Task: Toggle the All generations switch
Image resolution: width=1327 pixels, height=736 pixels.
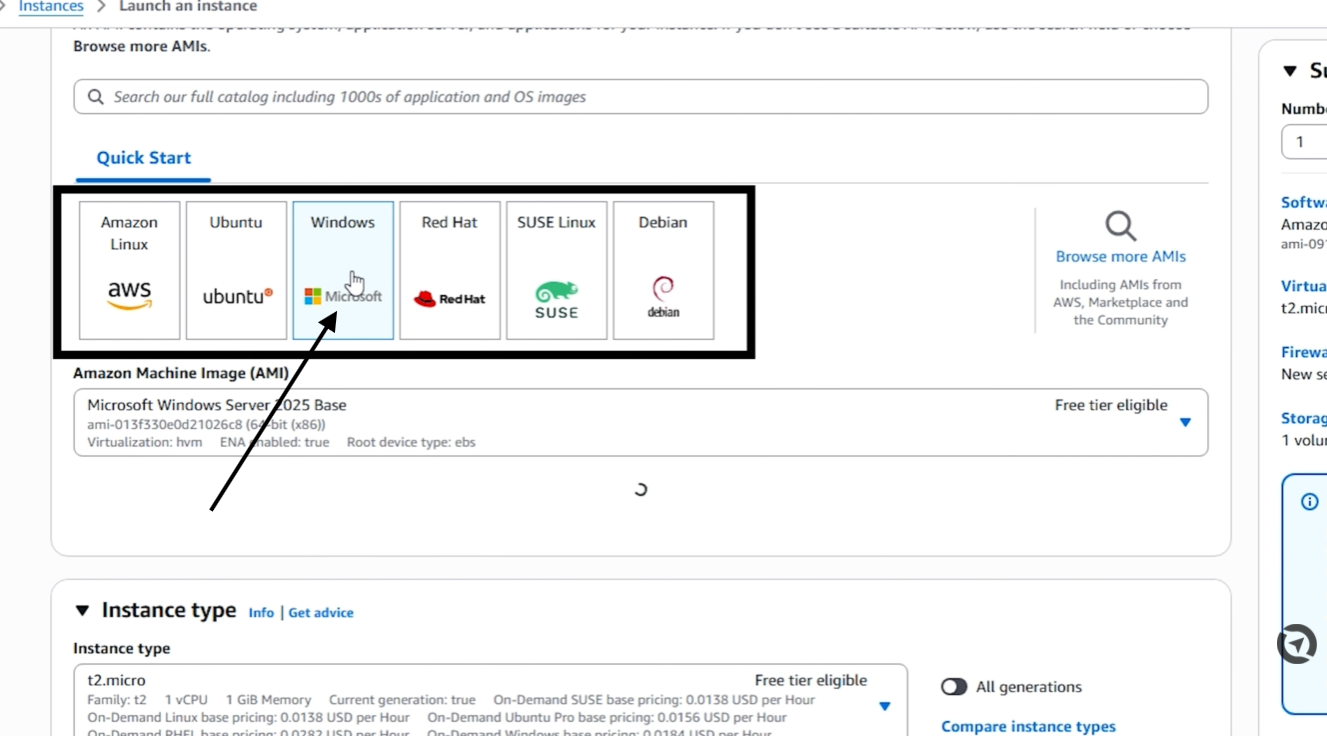Action: pyautogui.click(x=954, y=687)
